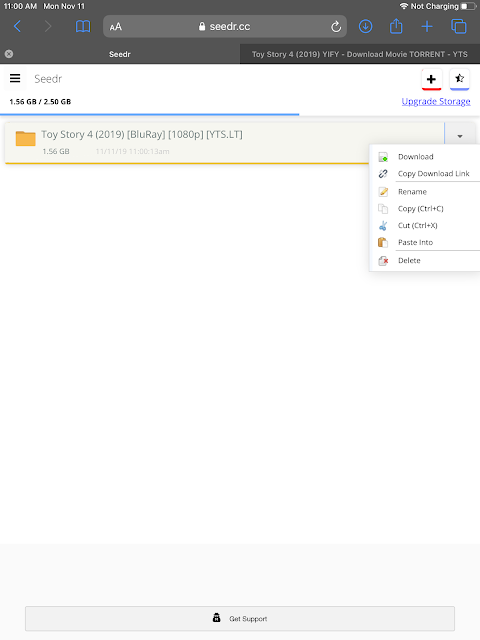Reload the seedr.cc page

[336, 27]
